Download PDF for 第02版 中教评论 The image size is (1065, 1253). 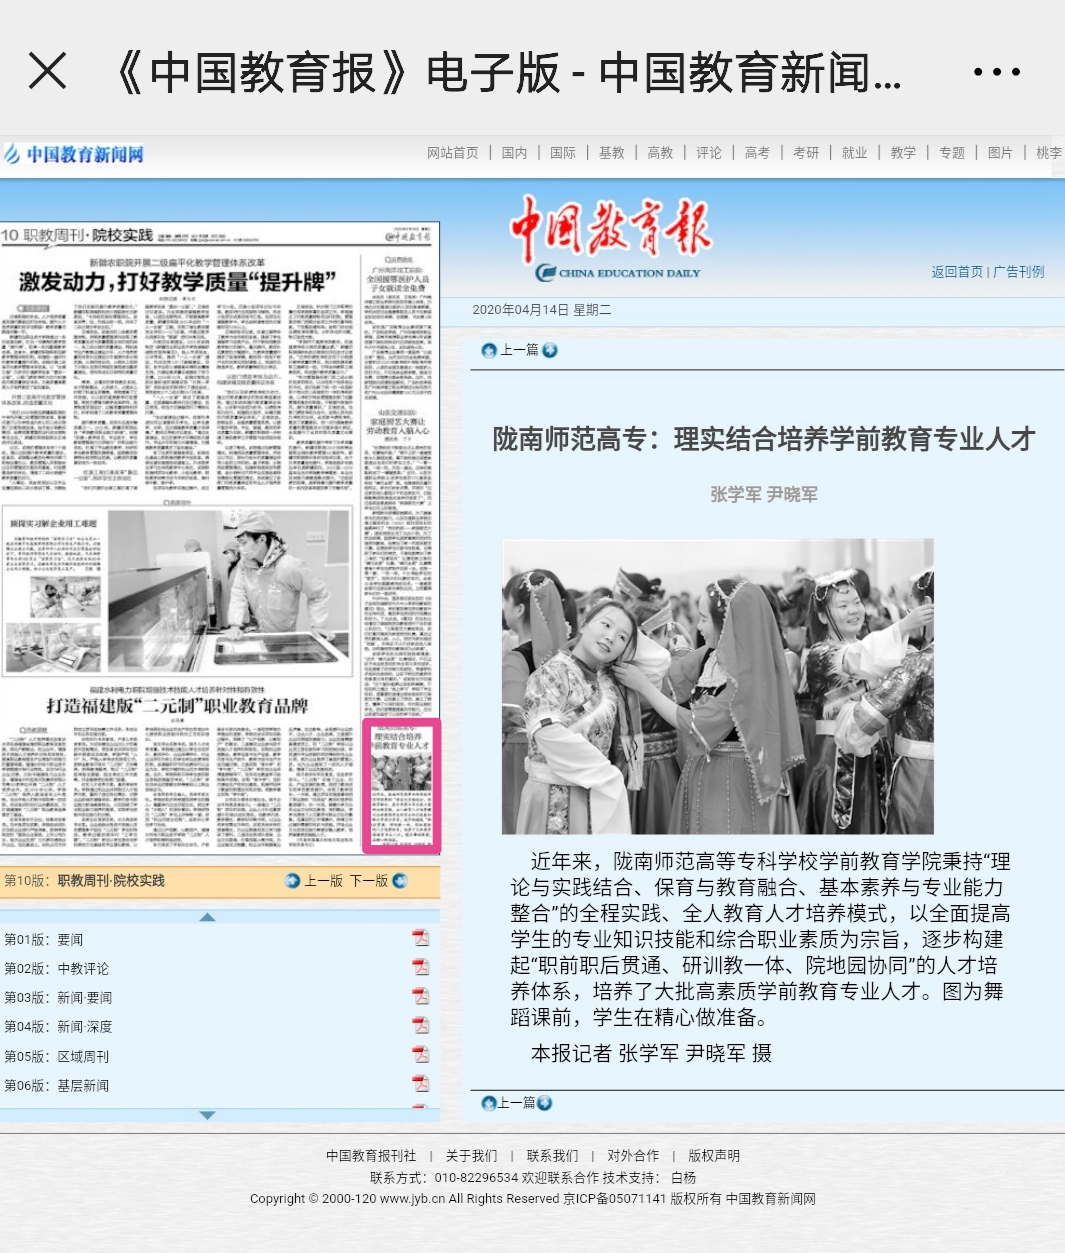[x=421, y=967]
